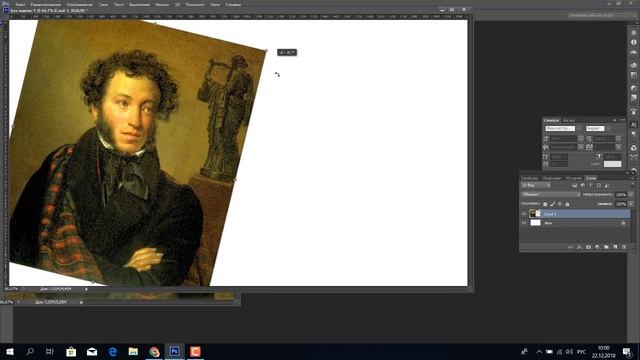This screenshot has height=360, width=640.
Task: Filter layers by pixel layers icon
Action: [x=574, y=186]
